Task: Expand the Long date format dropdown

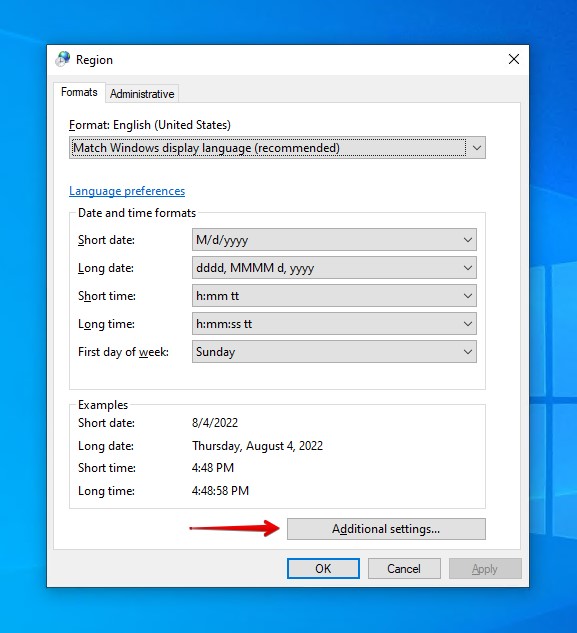Action: tap(334, 268)
